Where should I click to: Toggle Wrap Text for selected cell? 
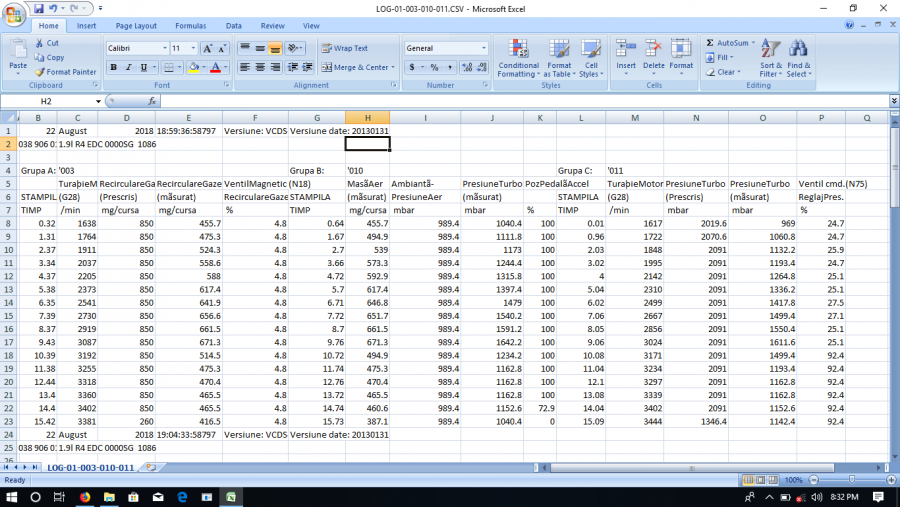(x=345, y=48)
